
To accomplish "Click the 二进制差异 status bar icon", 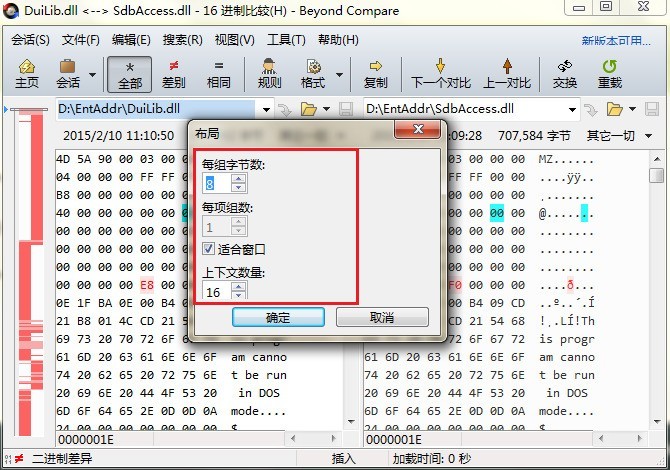I will pyautogui.click(x=14, y=459).
